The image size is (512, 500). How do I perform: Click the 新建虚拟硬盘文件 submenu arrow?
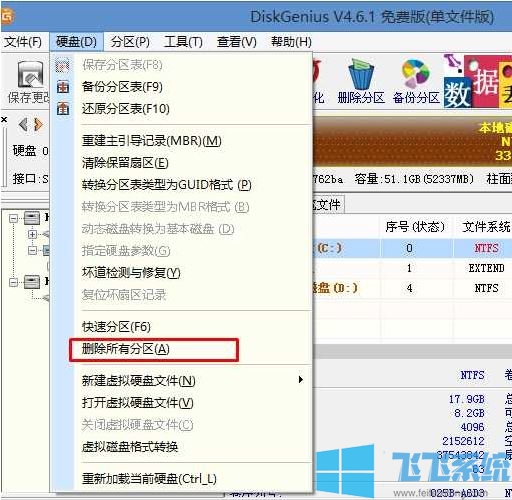pos(301,380)
